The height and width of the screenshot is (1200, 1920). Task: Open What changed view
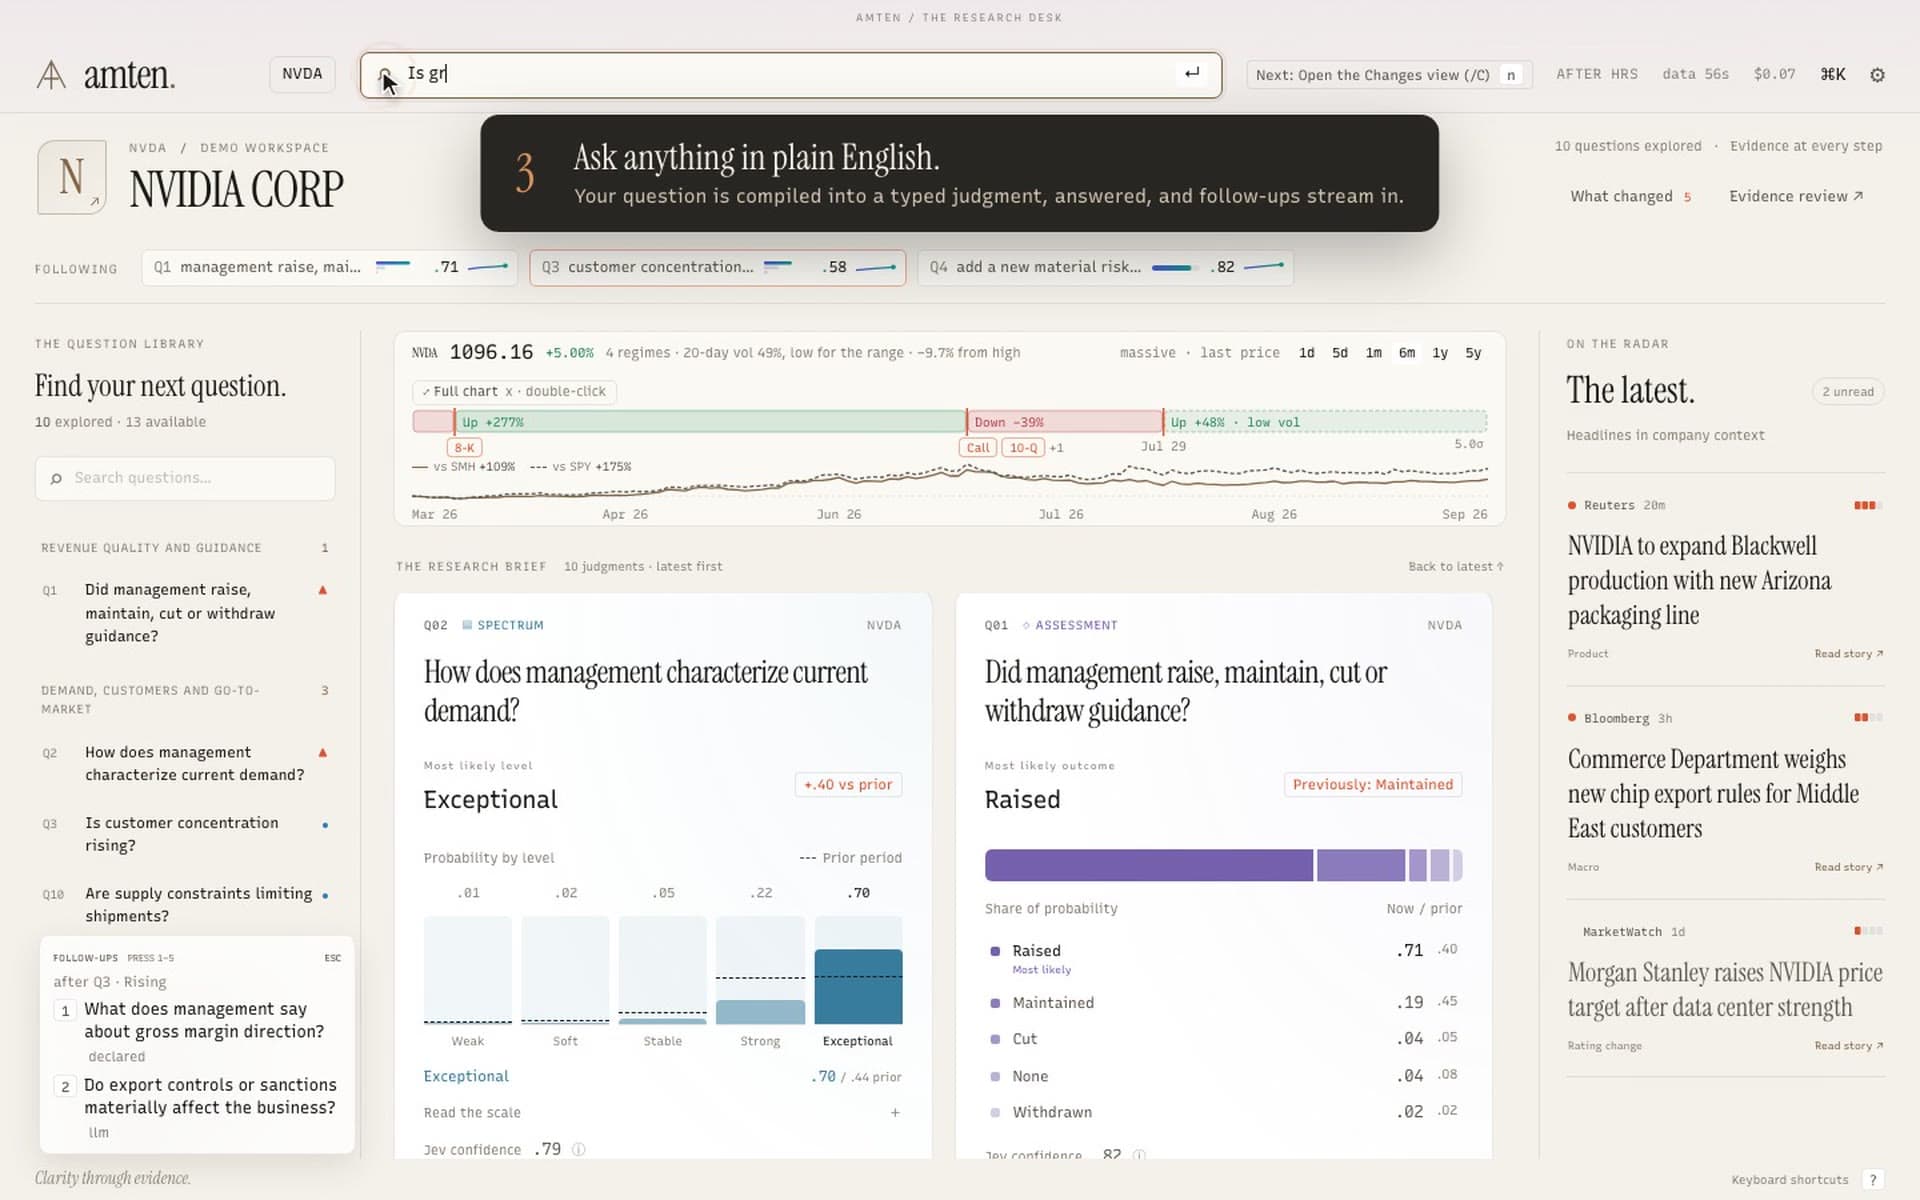tap(1630, 197)
